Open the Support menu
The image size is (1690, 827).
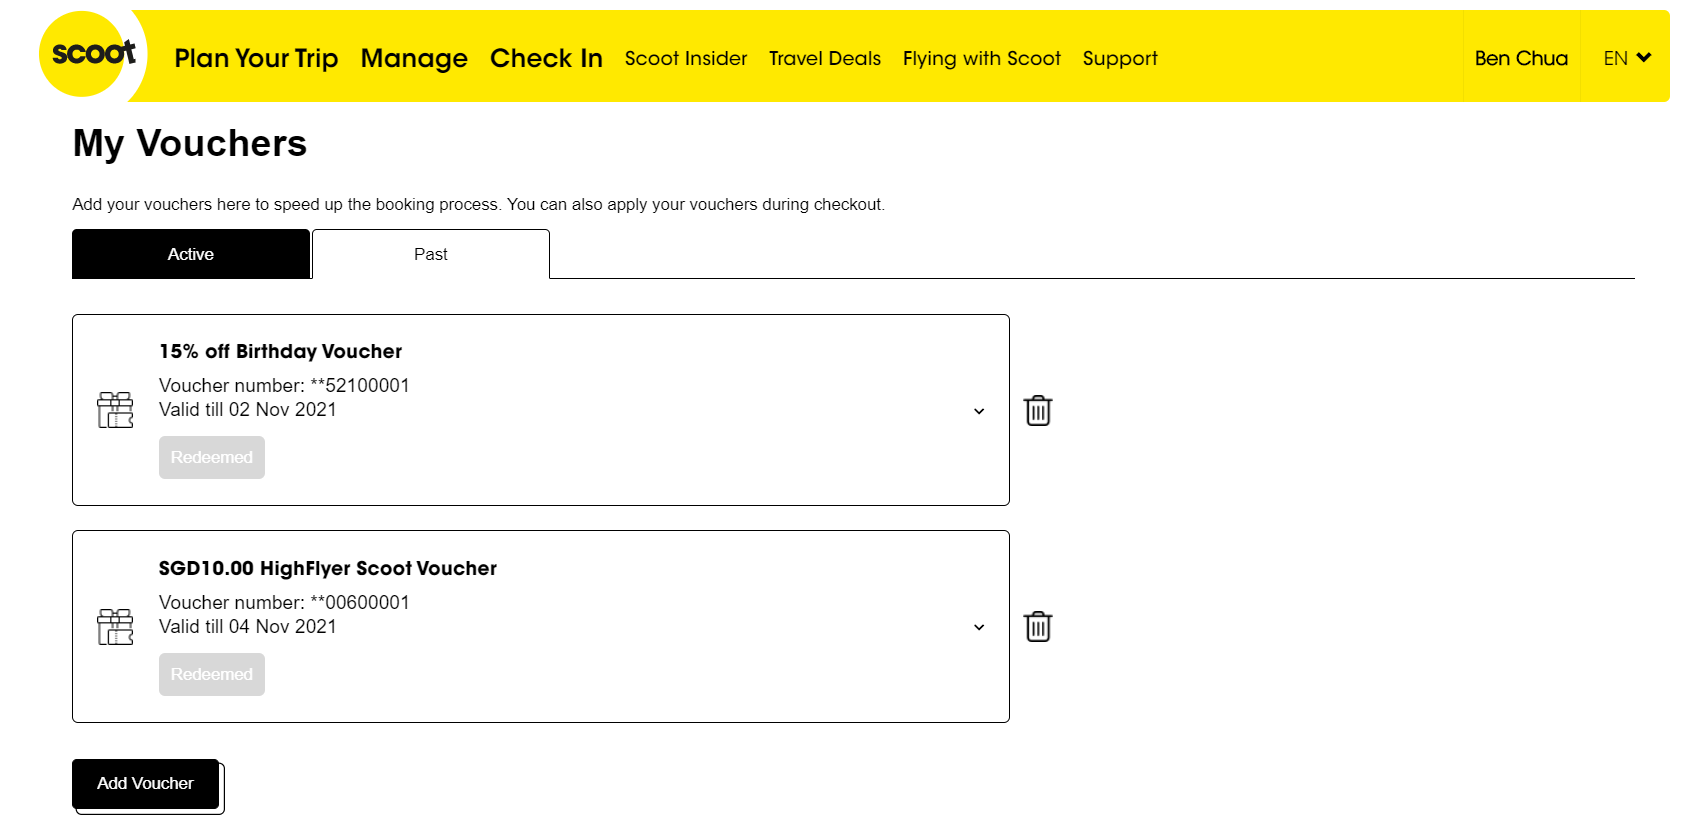point(1120,58)
